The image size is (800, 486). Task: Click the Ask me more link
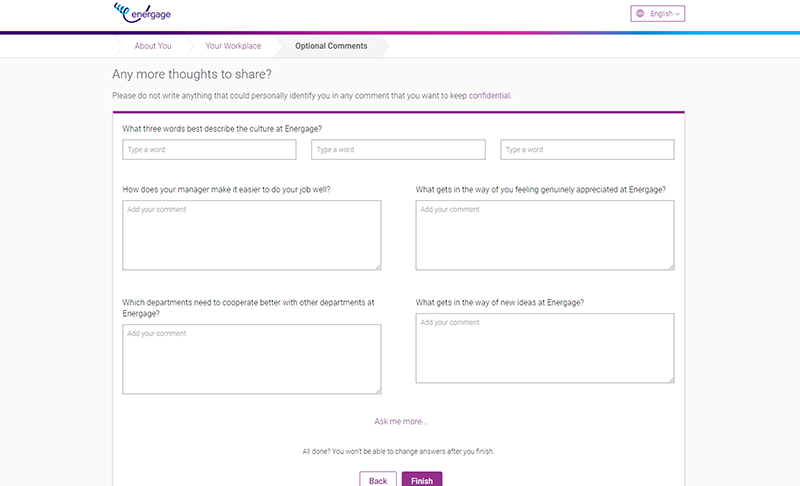(401, 421)
